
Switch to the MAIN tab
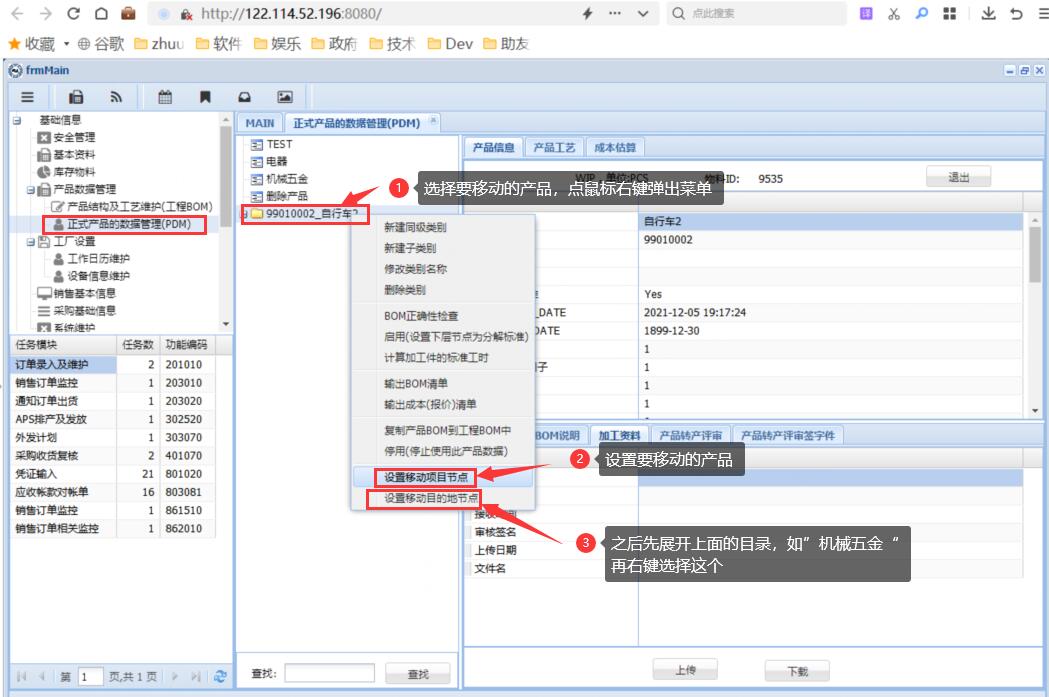click(x=260, y=123)
